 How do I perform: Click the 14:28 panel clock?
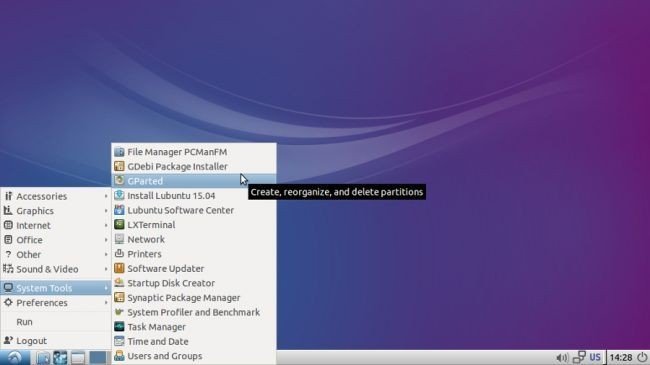pos(621,357)
